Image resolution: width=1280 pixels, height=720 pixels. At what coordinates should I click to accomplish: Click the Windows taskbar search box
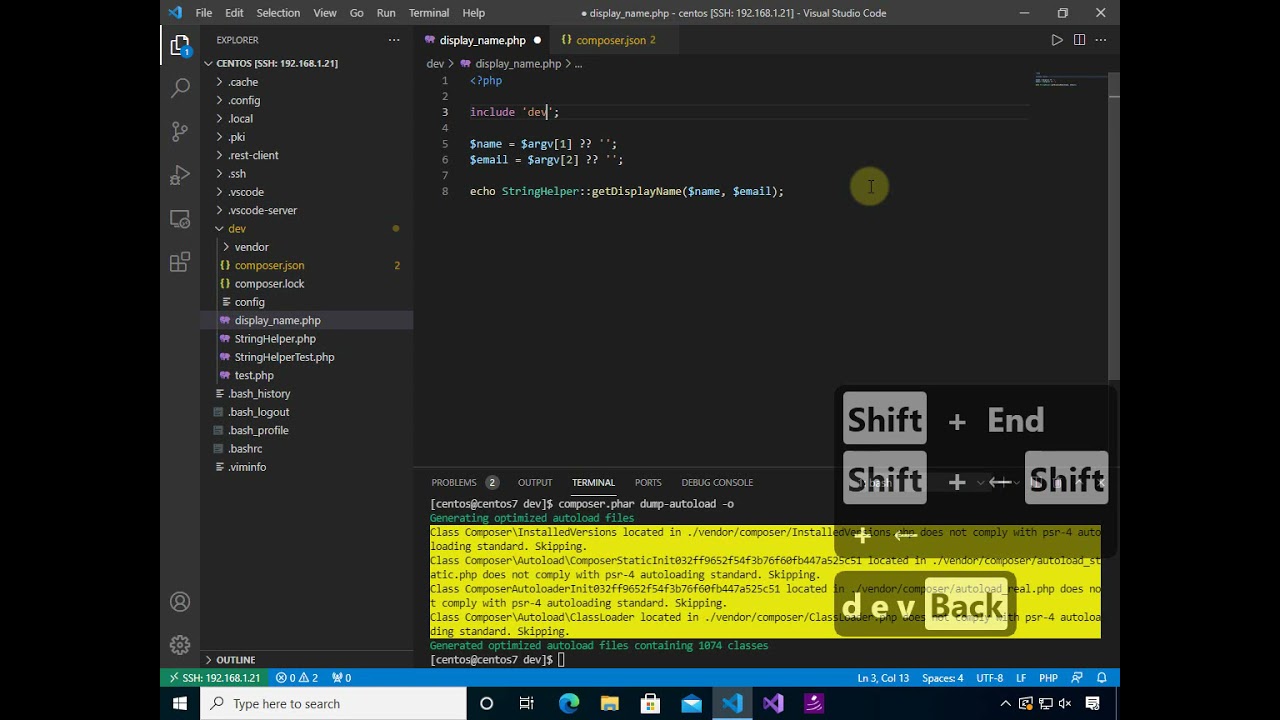click(x=333, y=703)
